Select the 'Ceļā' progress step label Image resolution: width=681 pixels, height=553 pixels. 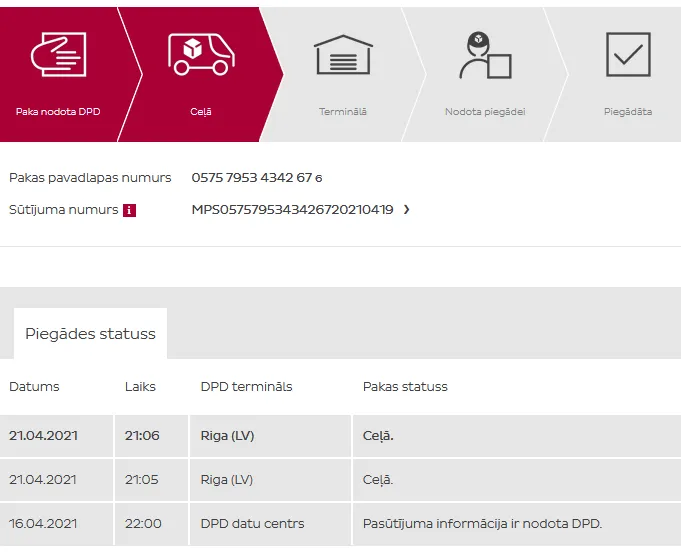201,112
